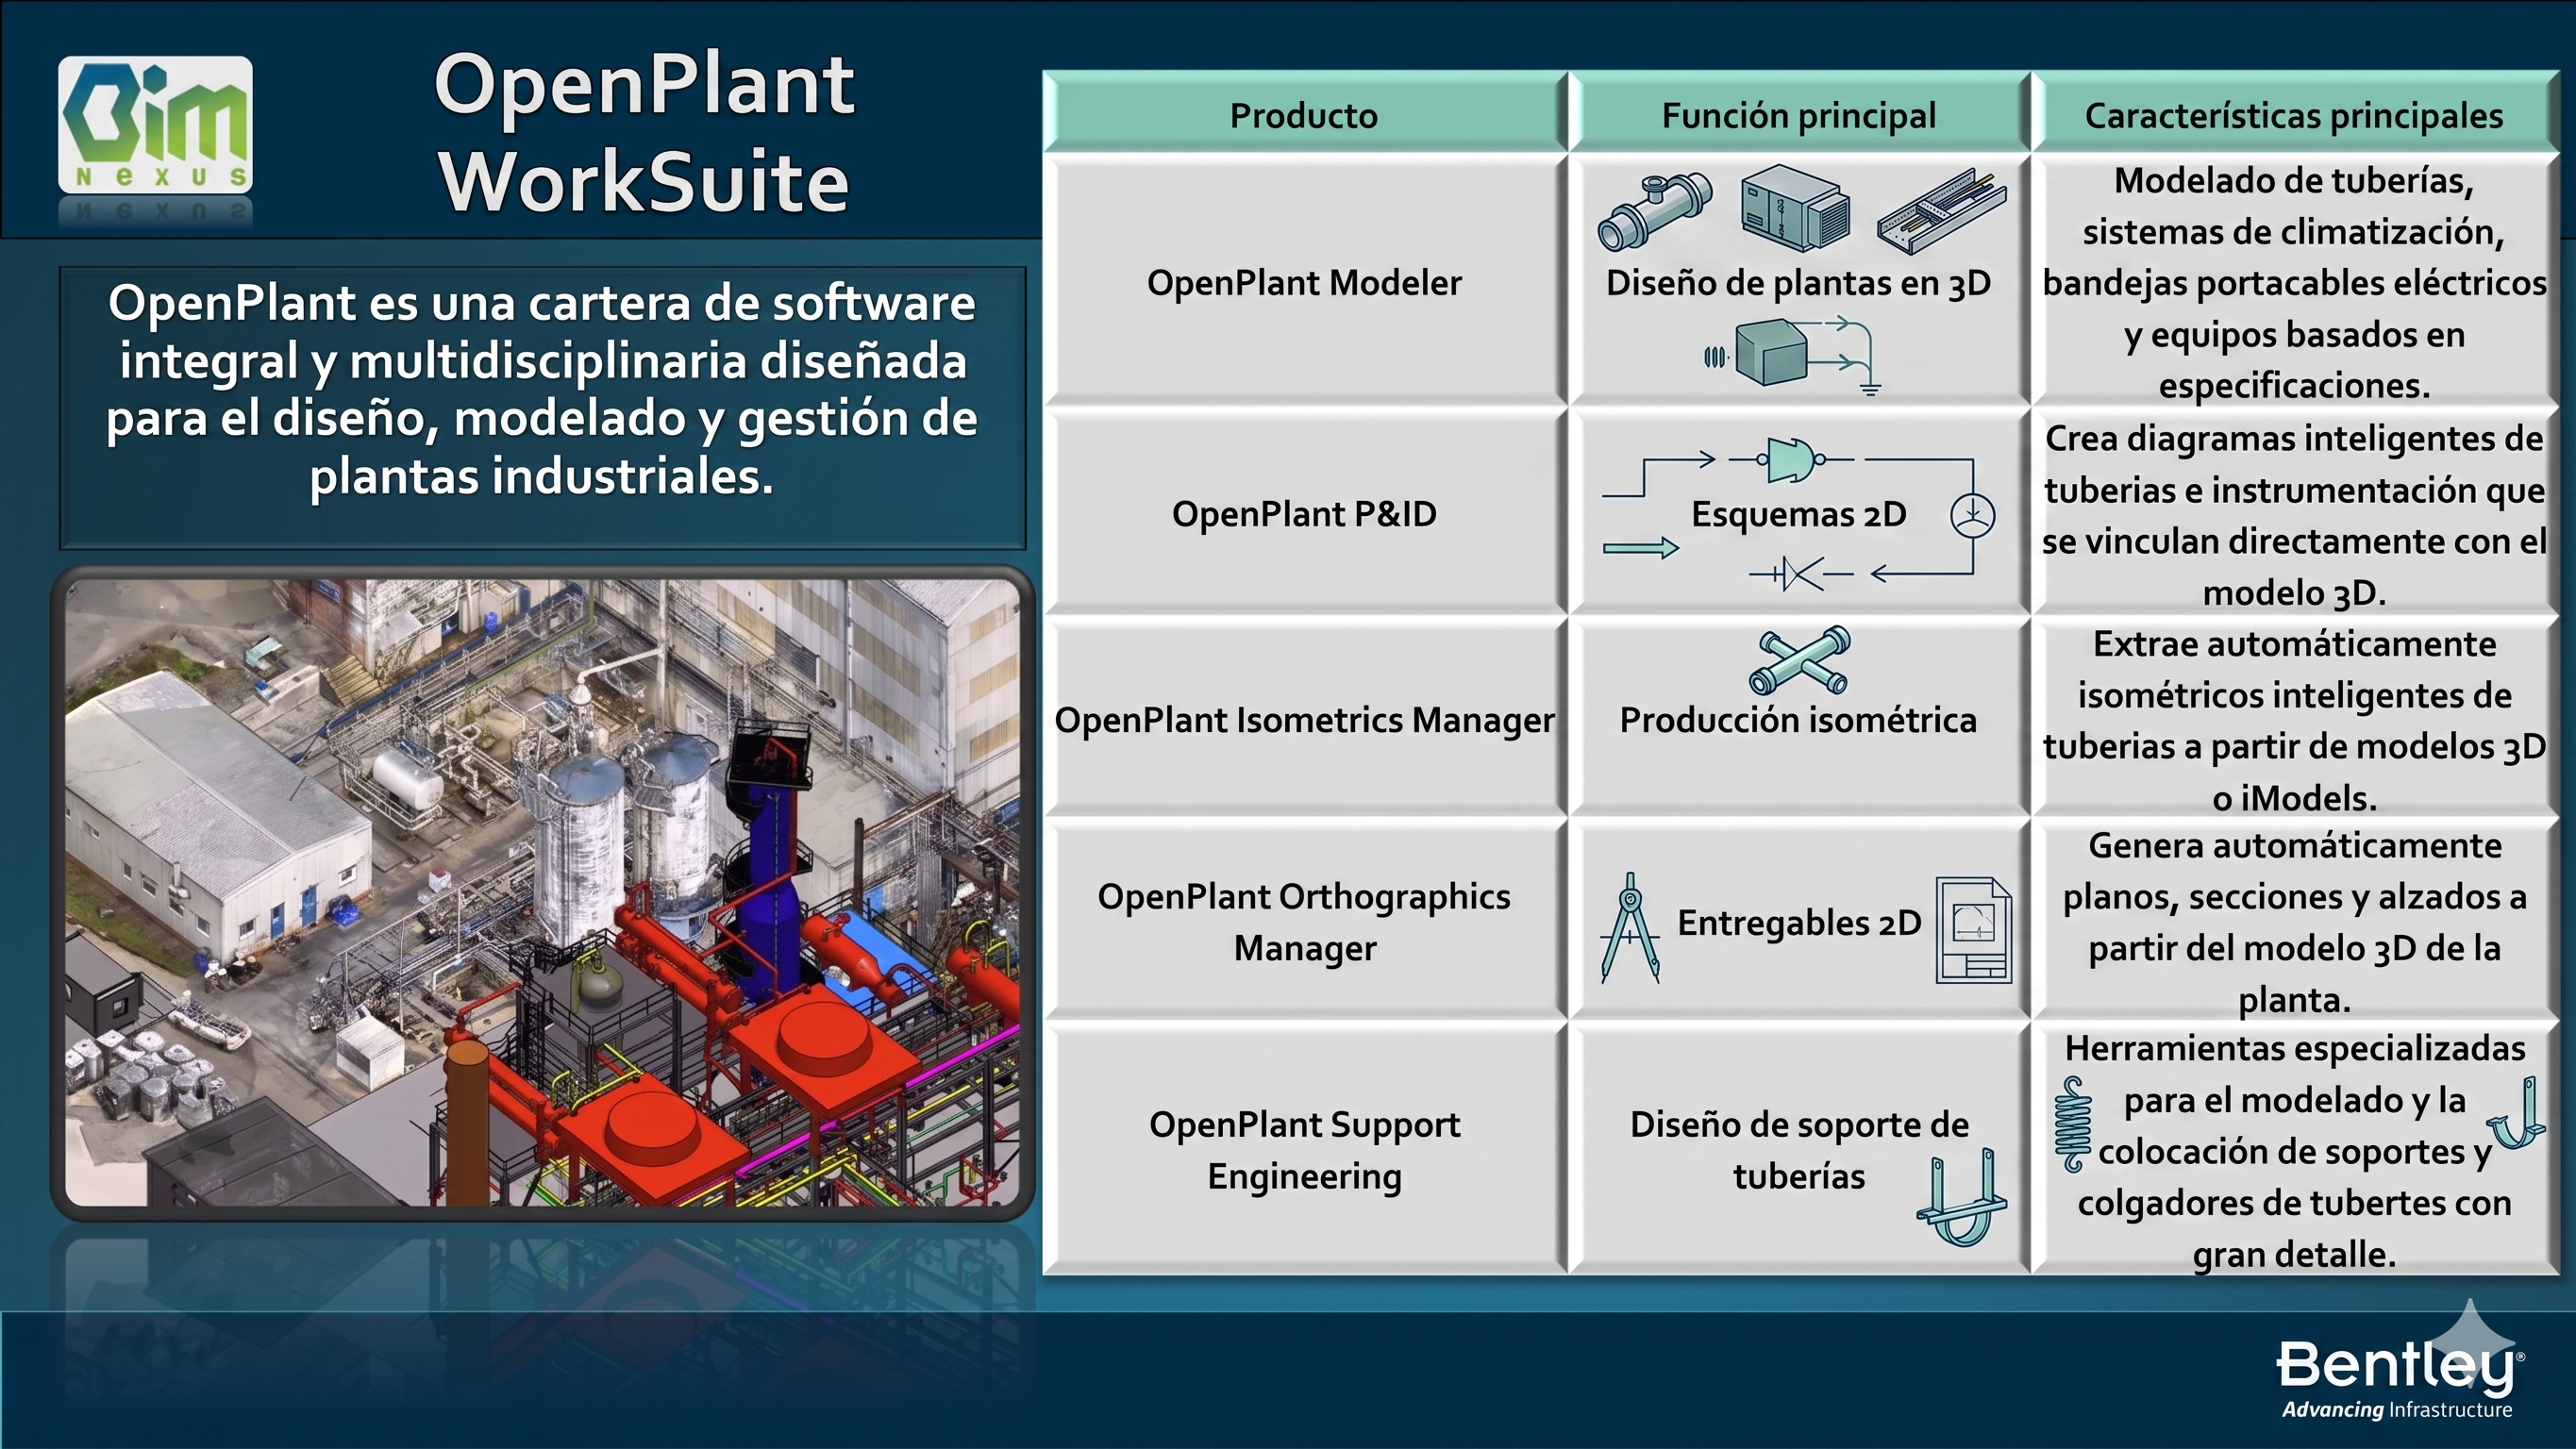Click the crossed pipes icon
The image size is (2576, 1449).
1800,660
